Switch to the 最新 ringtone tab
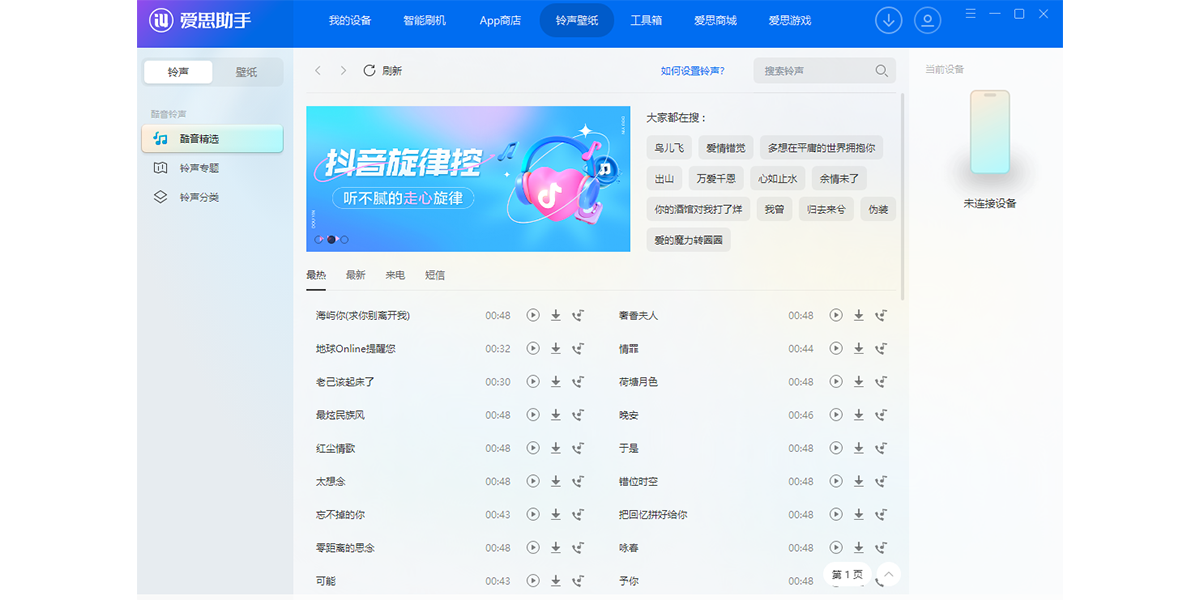This screenshot has height=600, width=1200. point(355,275)
